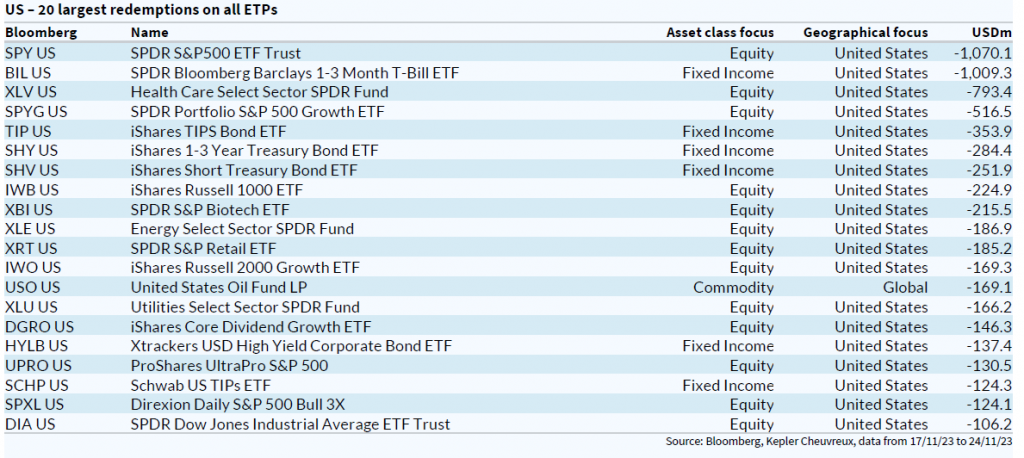1024x458 pixels.
Task: Click the XBI US ticker
Action: click(x=30, y=209)
